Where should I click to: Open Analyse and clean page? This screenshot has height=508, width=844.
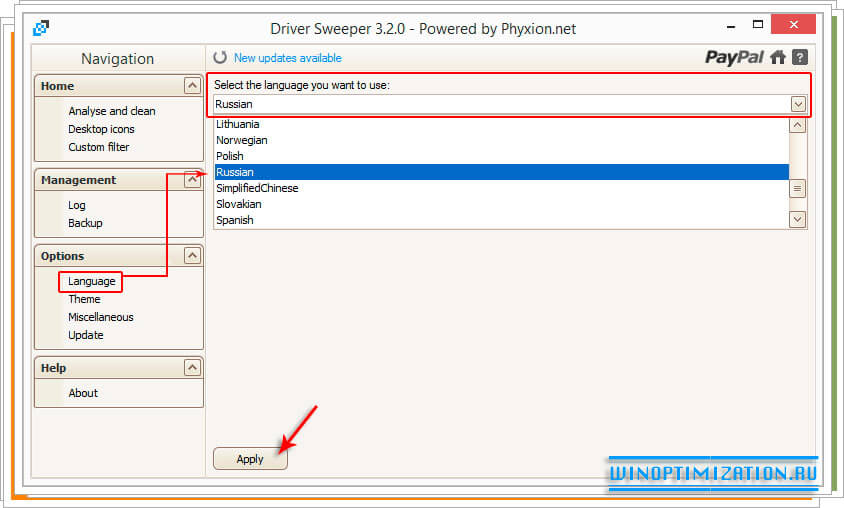coord(112,111)
